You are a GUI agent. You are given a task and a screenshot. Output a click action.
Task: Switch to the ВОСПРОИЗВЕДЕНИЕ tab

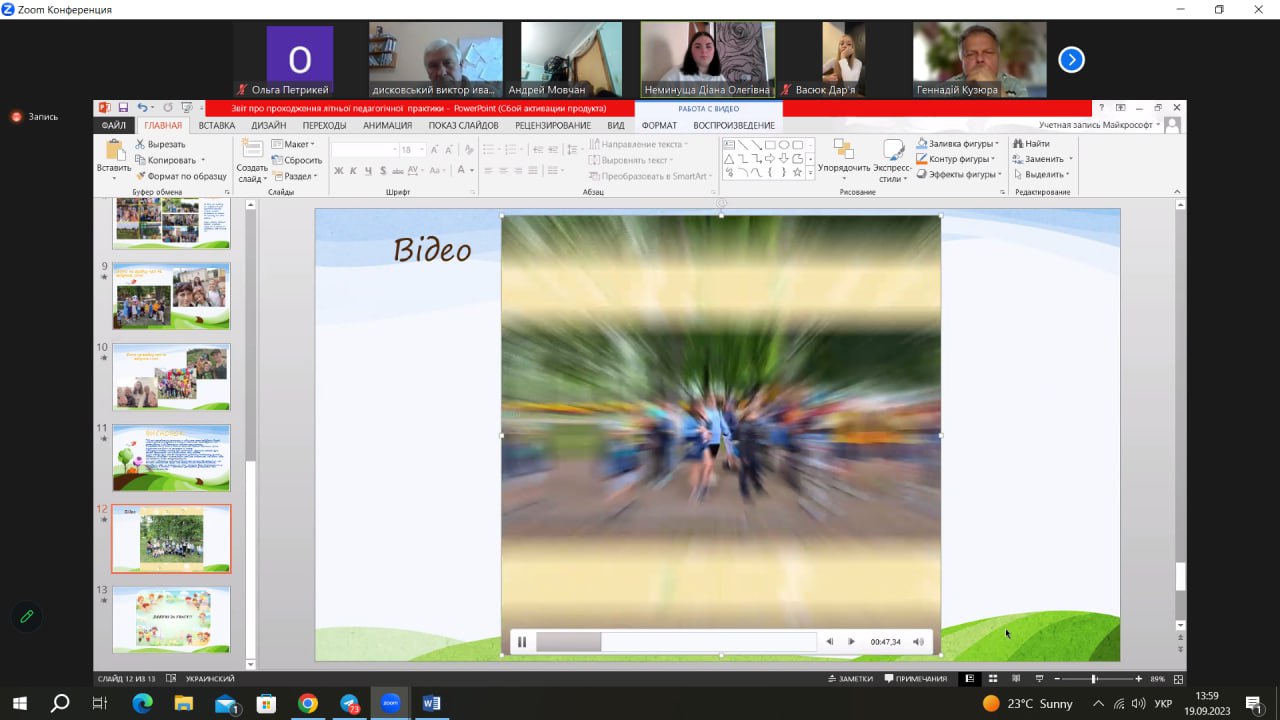click(734, 125)
